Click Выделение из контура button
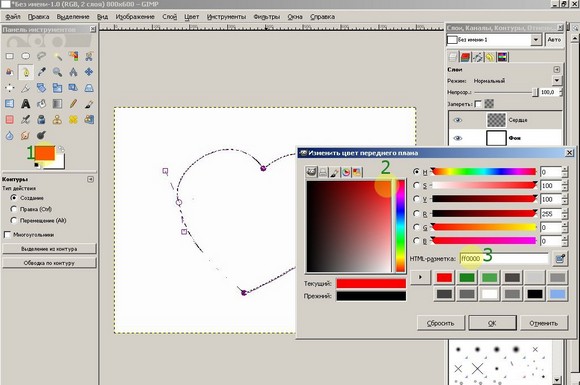 point(49,249)
